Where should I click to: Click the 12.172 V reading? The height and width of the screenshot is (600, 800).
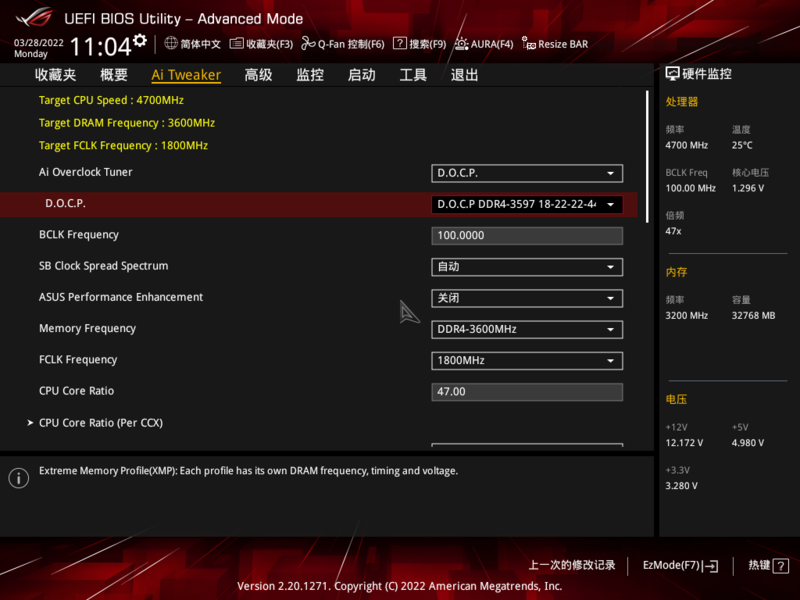pos(684,443)
